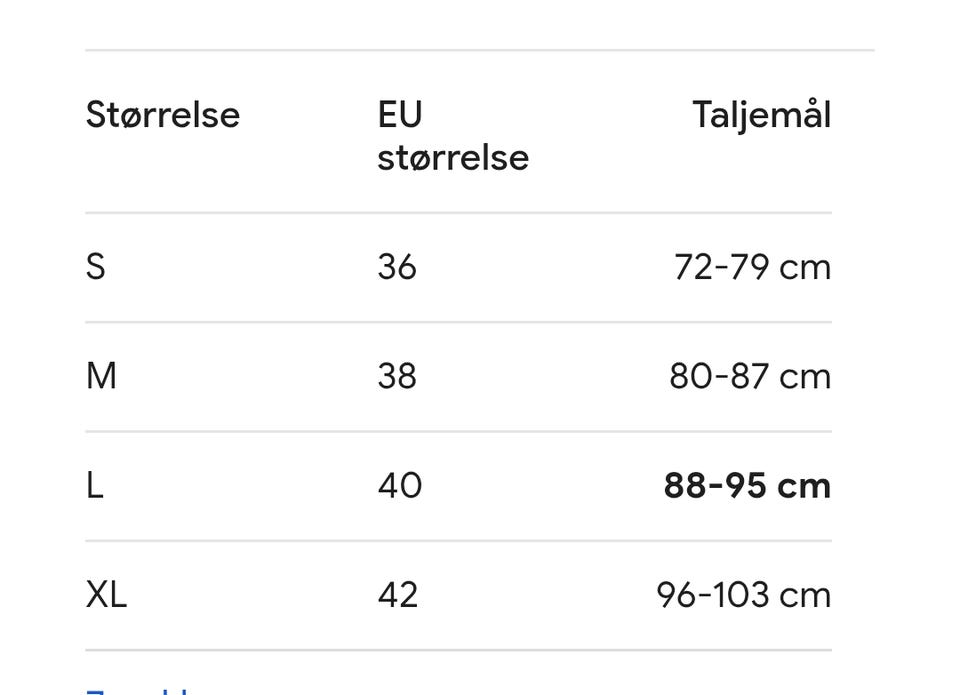Viewport: 960px width, 695px height.
Task: Click the 72-79 cm waist measurement
Action: pyautogui.click(x=752, y=267)
